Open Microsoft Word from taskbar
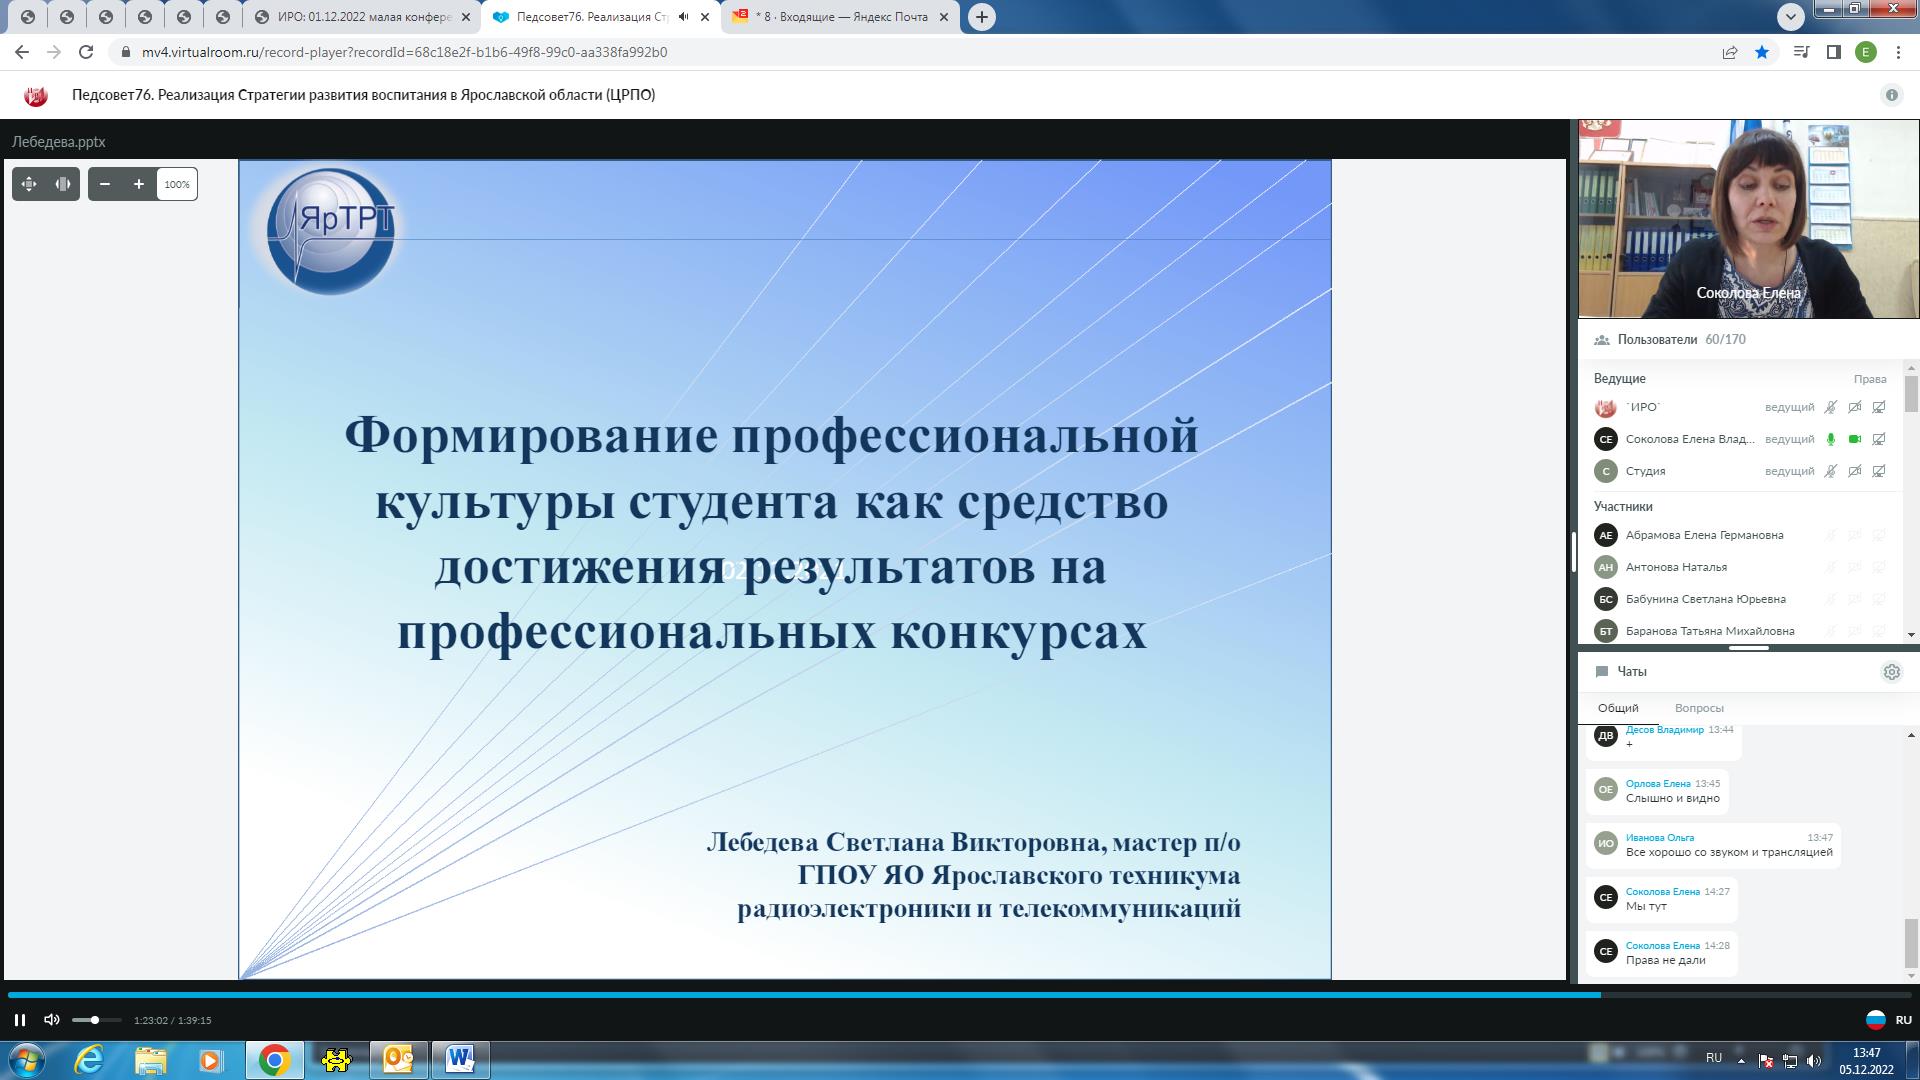This screenshot has width=1920, height=1080. [460, 1060]
